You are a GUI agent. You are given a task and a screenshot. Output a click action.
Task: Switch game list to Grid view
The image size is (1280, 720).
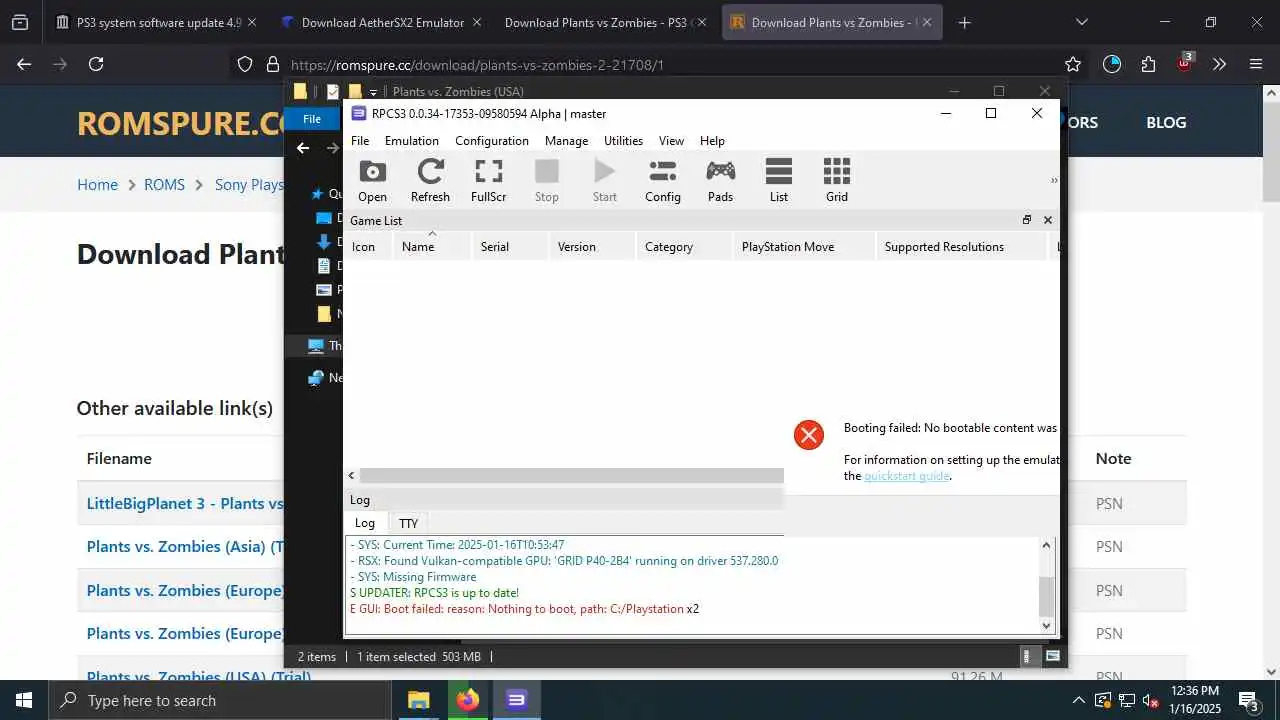(x=836, y=180)
